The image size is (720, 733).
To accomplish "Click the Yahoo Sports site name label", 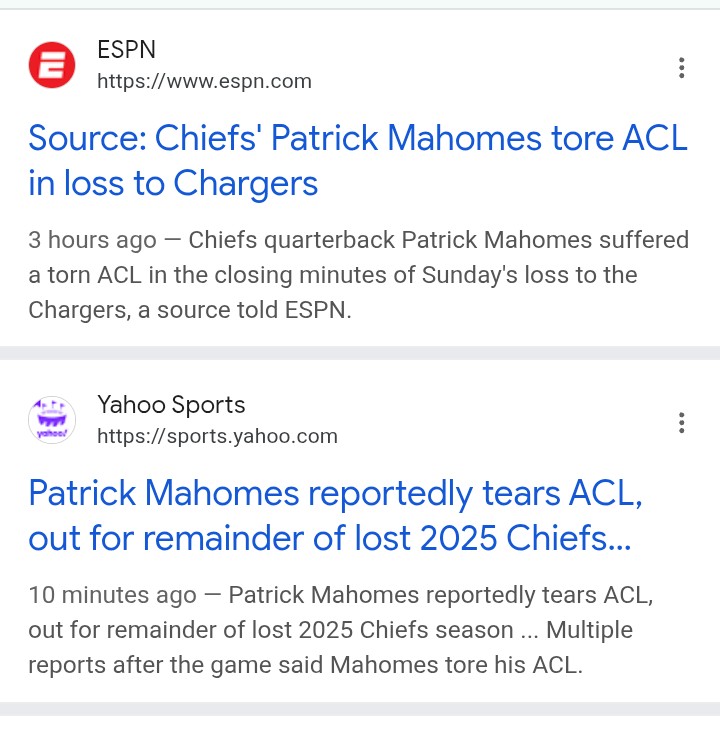I will click(x=171, y=405).
